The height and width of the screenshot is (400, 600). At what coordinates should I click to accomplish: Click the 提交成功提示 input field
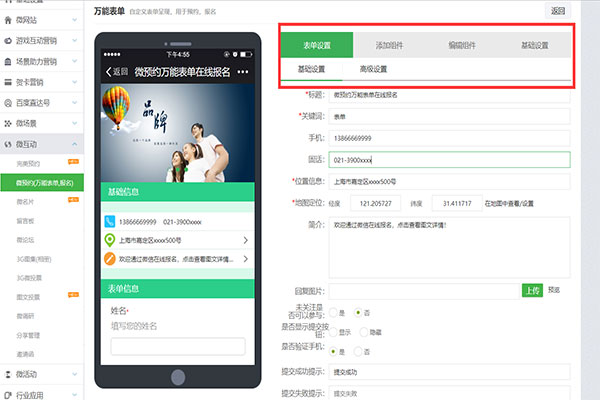[449, 372]
